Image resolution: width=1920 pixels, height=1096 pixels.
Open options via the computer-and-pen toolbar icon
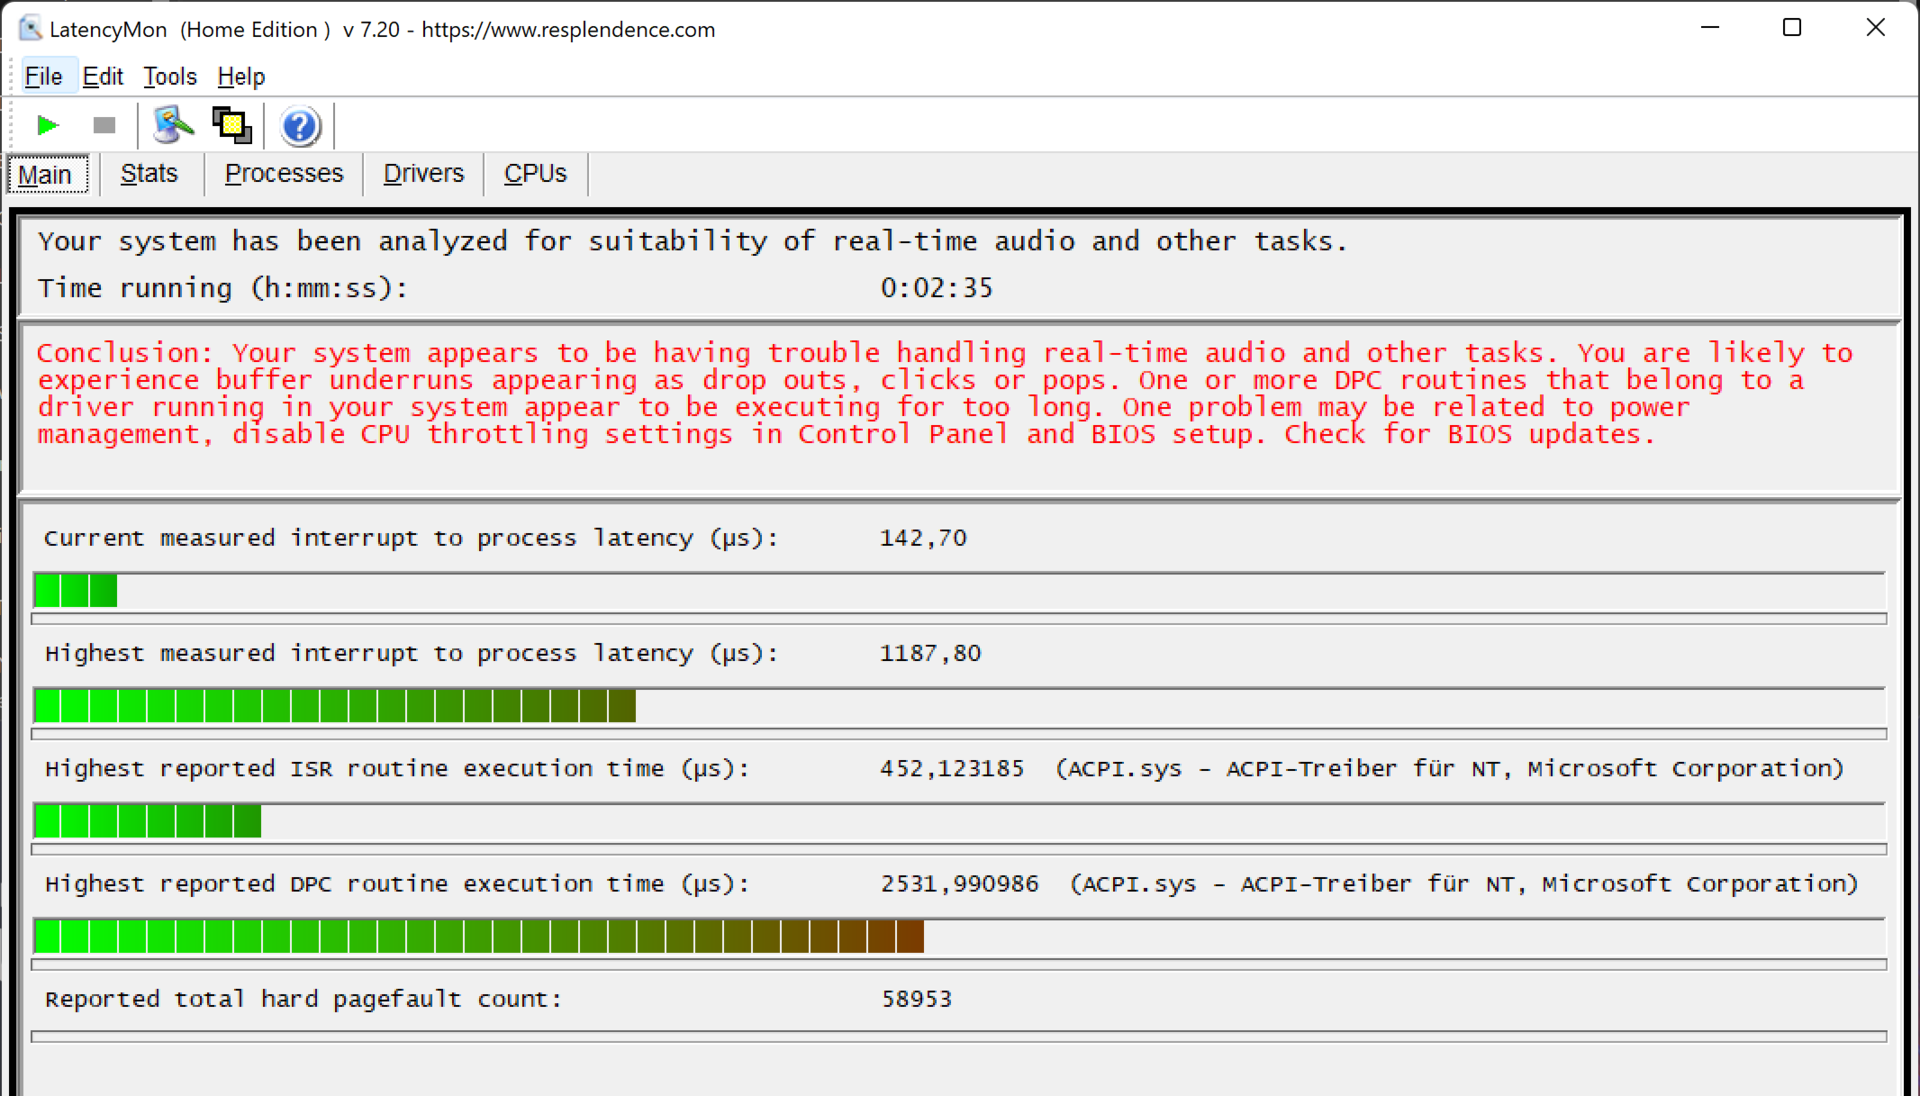172,125
